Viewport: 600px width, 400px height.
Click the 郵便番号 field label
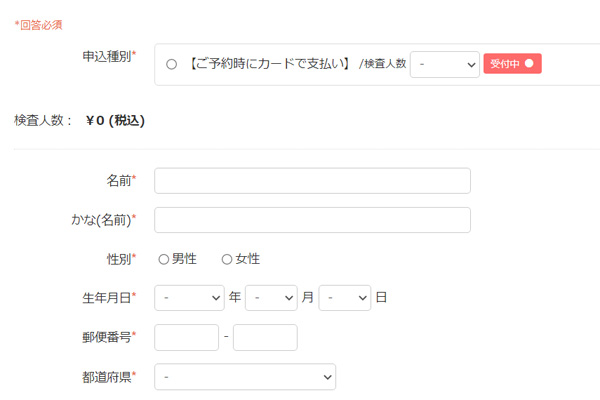108,337
